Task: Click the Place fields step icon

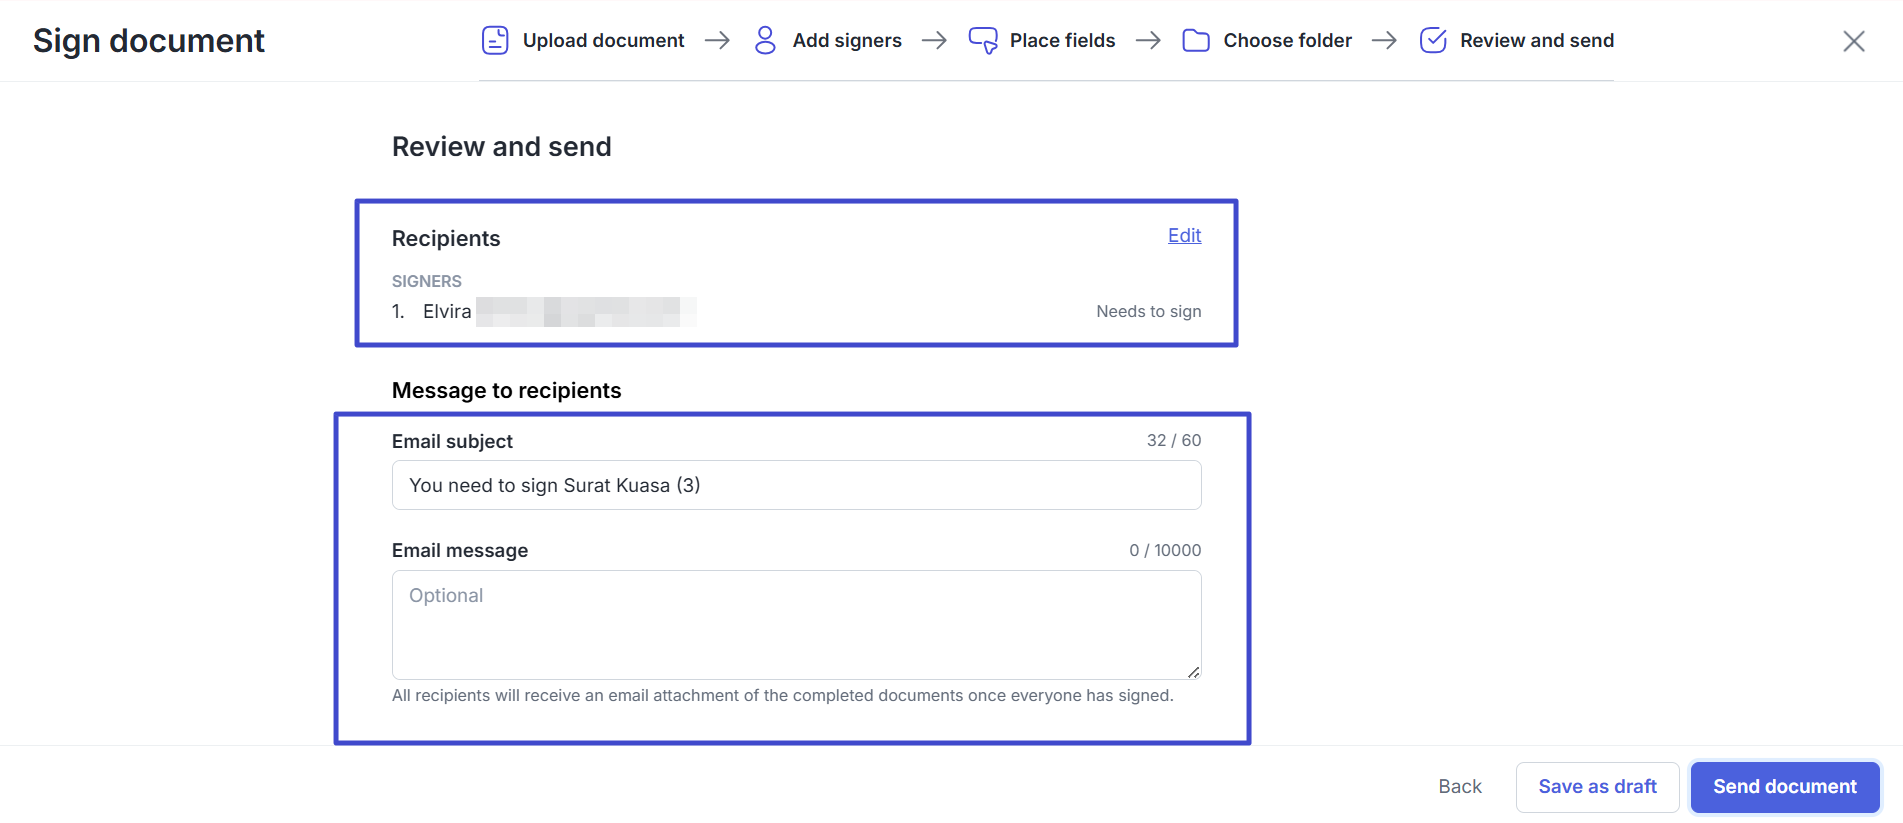Action: coord(983,40)
